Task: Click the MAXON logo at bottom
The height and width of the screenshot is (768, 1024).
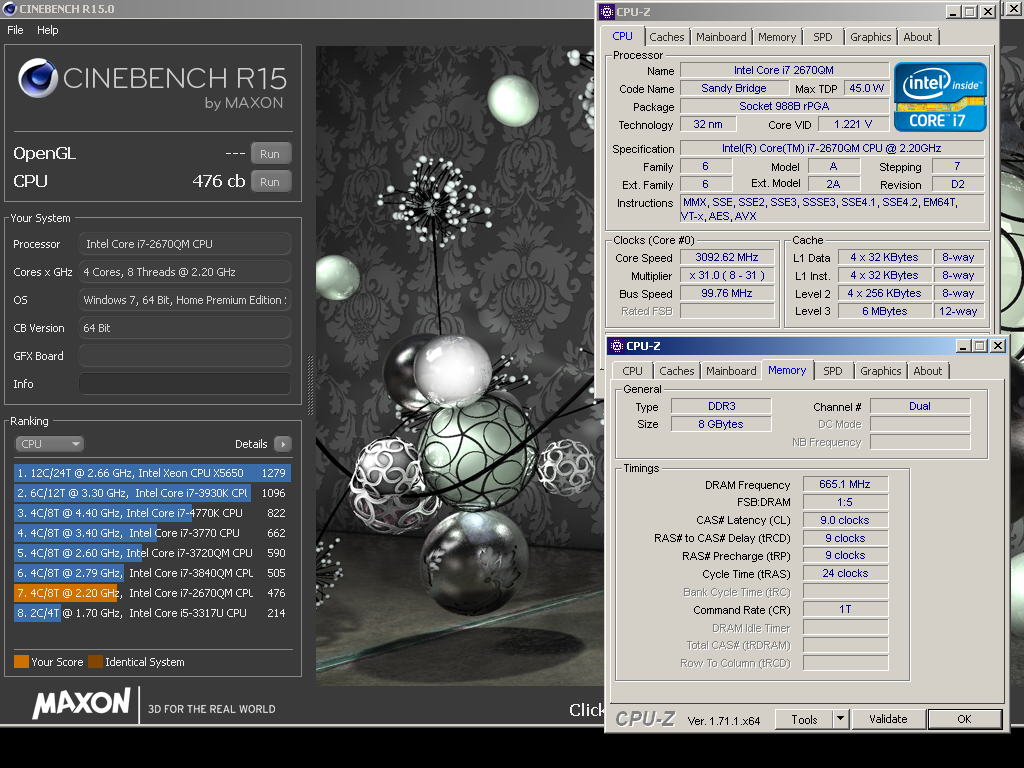Action: click(x=82, y=704)
